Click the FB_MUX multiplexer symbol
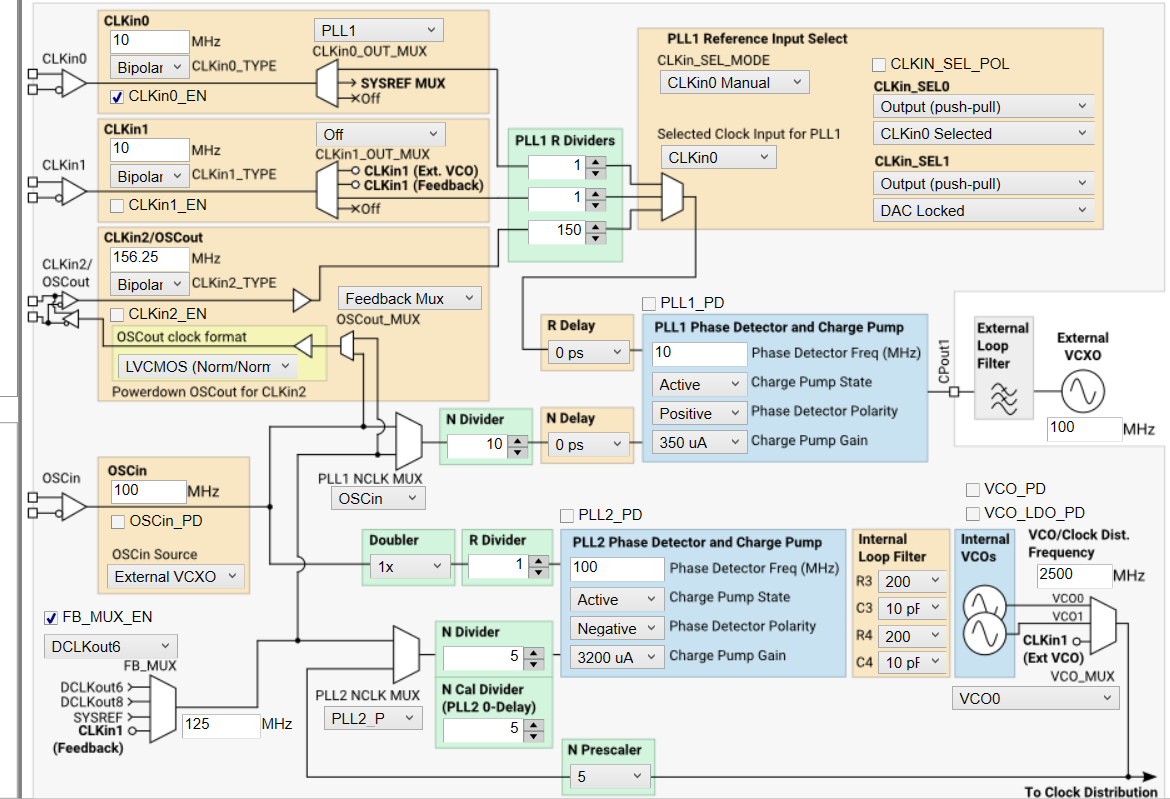The image size is (1170, 799). click(163, 709)
